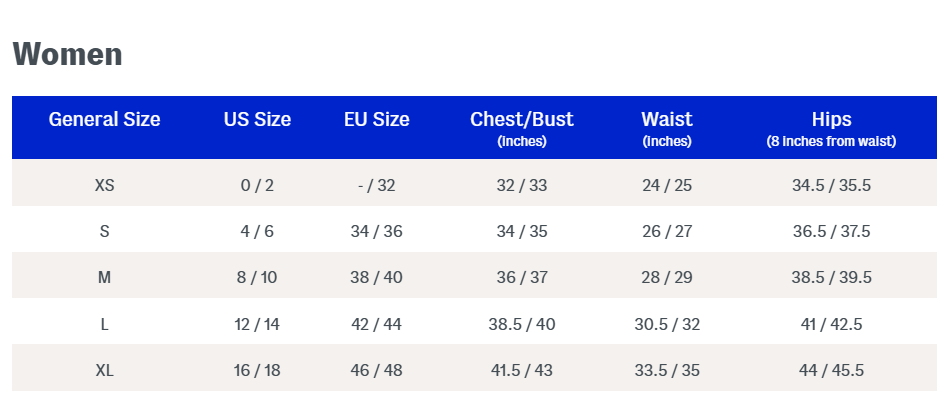The width and height of the screenshot is (945, 404).
Task: Click the XL size row label
Action: point(104,370)
